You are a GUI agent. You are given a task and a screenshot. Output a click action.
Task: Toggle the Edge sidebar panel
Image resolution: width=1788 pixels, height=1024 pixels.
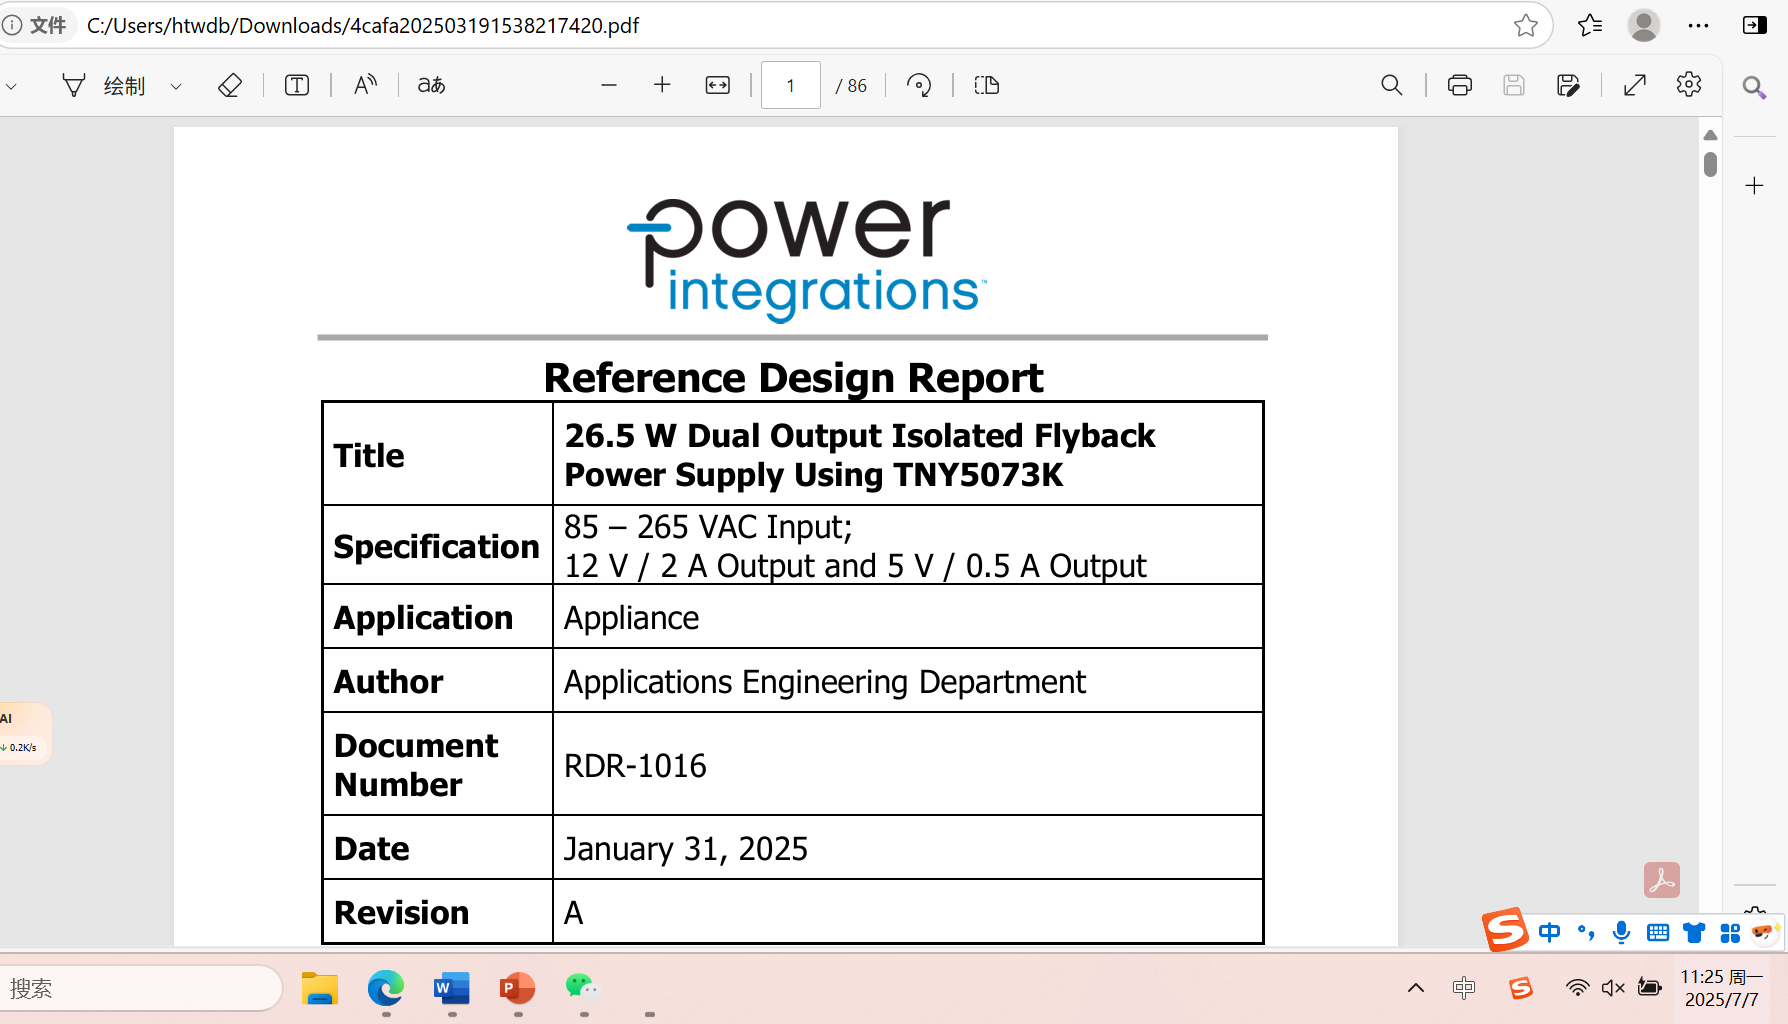coord(1754,25)
